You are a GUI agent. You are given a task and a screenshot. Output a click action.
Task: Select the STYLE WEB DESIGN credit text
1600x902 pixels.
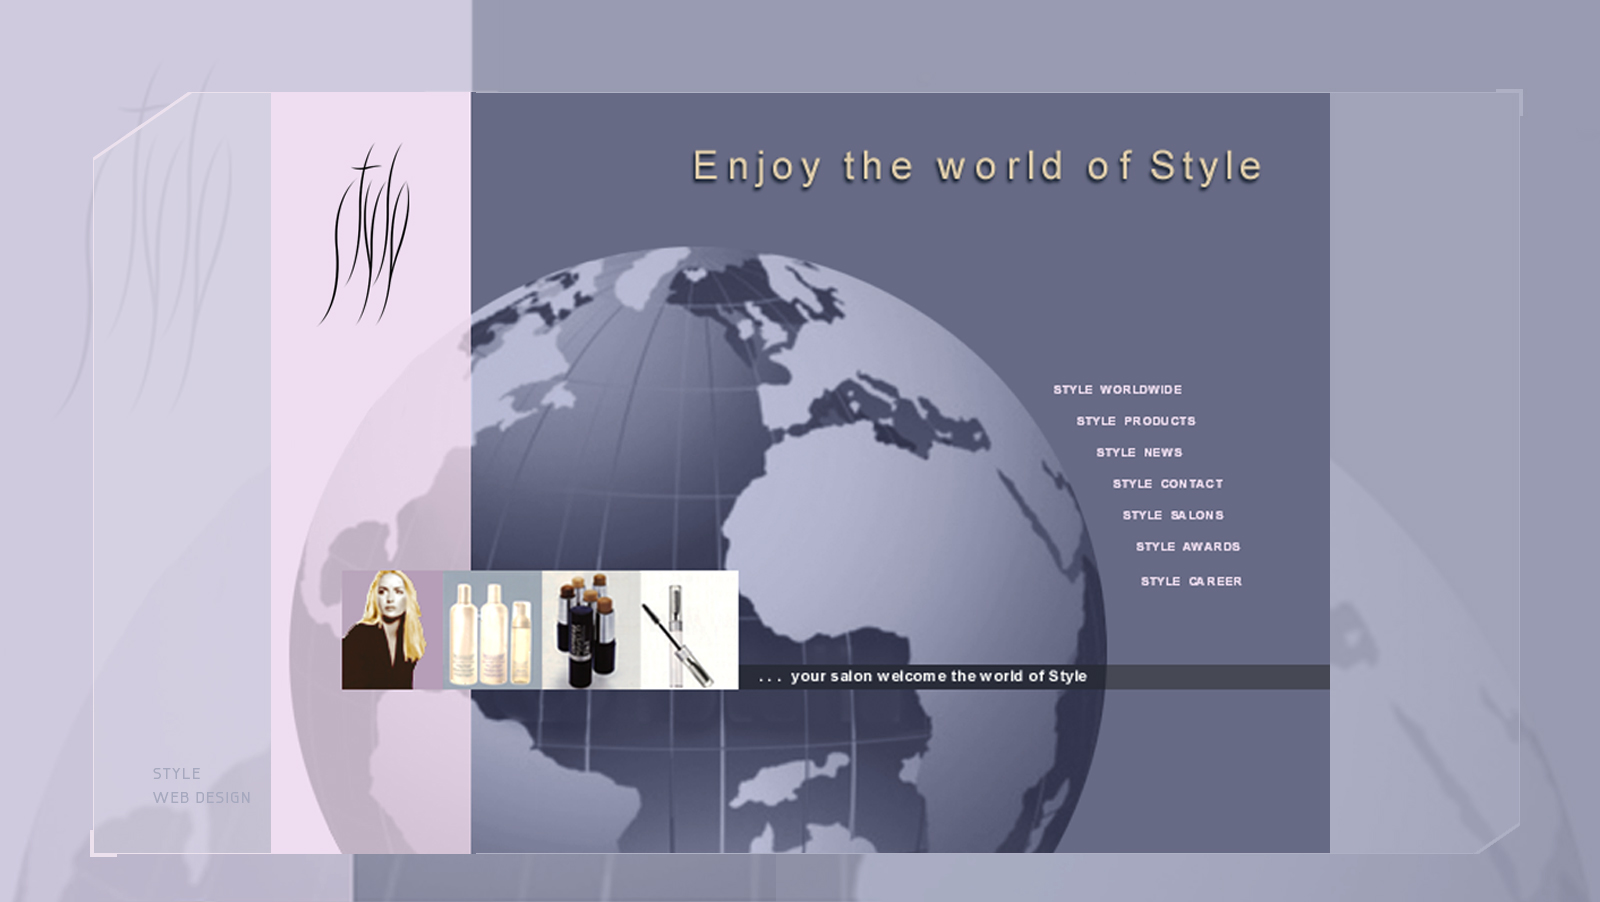[200, 785]
